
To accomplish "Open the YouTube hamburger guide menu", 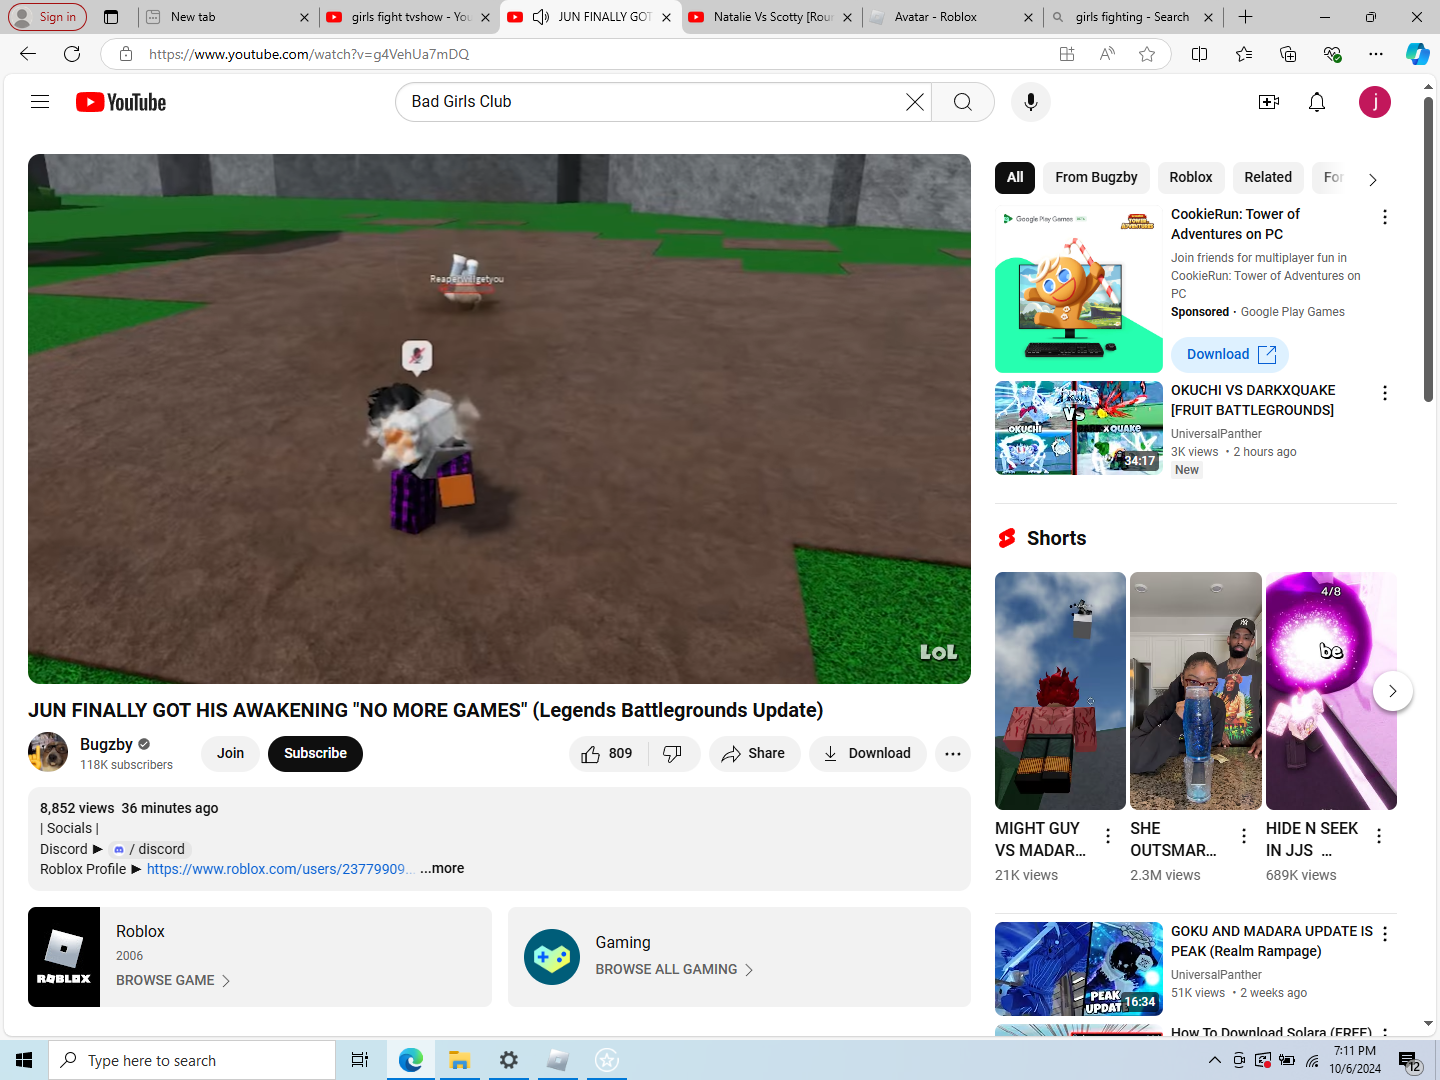I will tap(40, 102).
